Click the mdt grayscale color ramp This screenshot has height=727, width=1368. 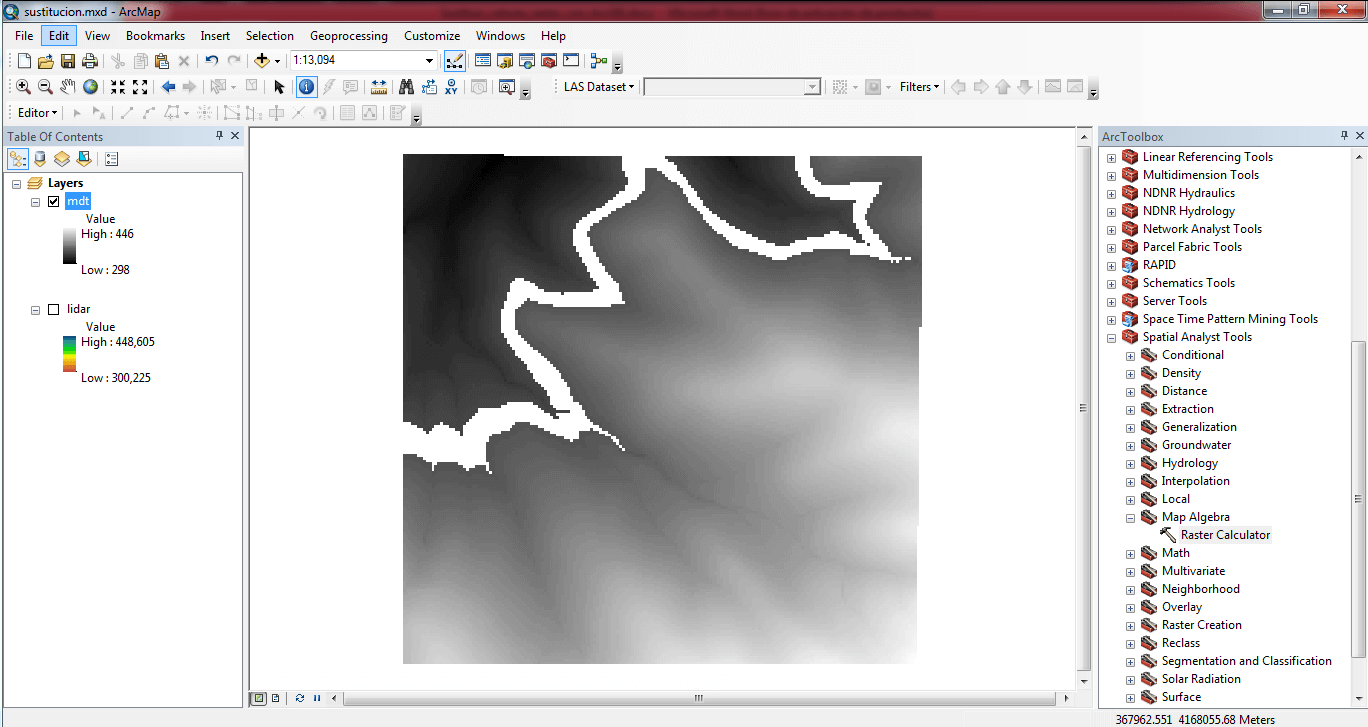(x=69, y=246)
